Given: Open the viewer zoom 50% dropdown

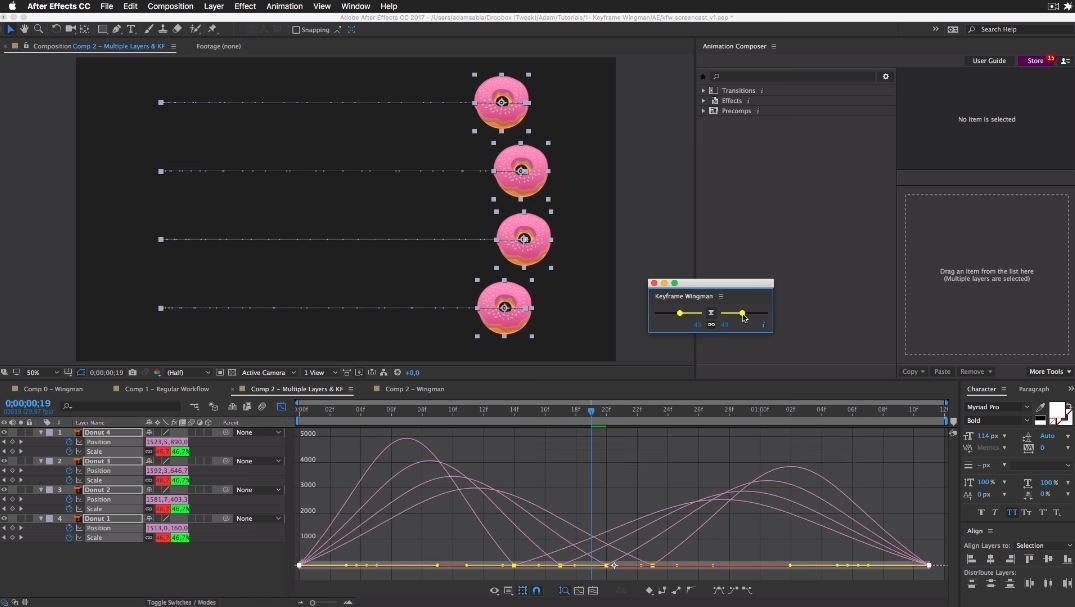Looking at the screenshot, I should pyautogui.click(x=42, y=372).
